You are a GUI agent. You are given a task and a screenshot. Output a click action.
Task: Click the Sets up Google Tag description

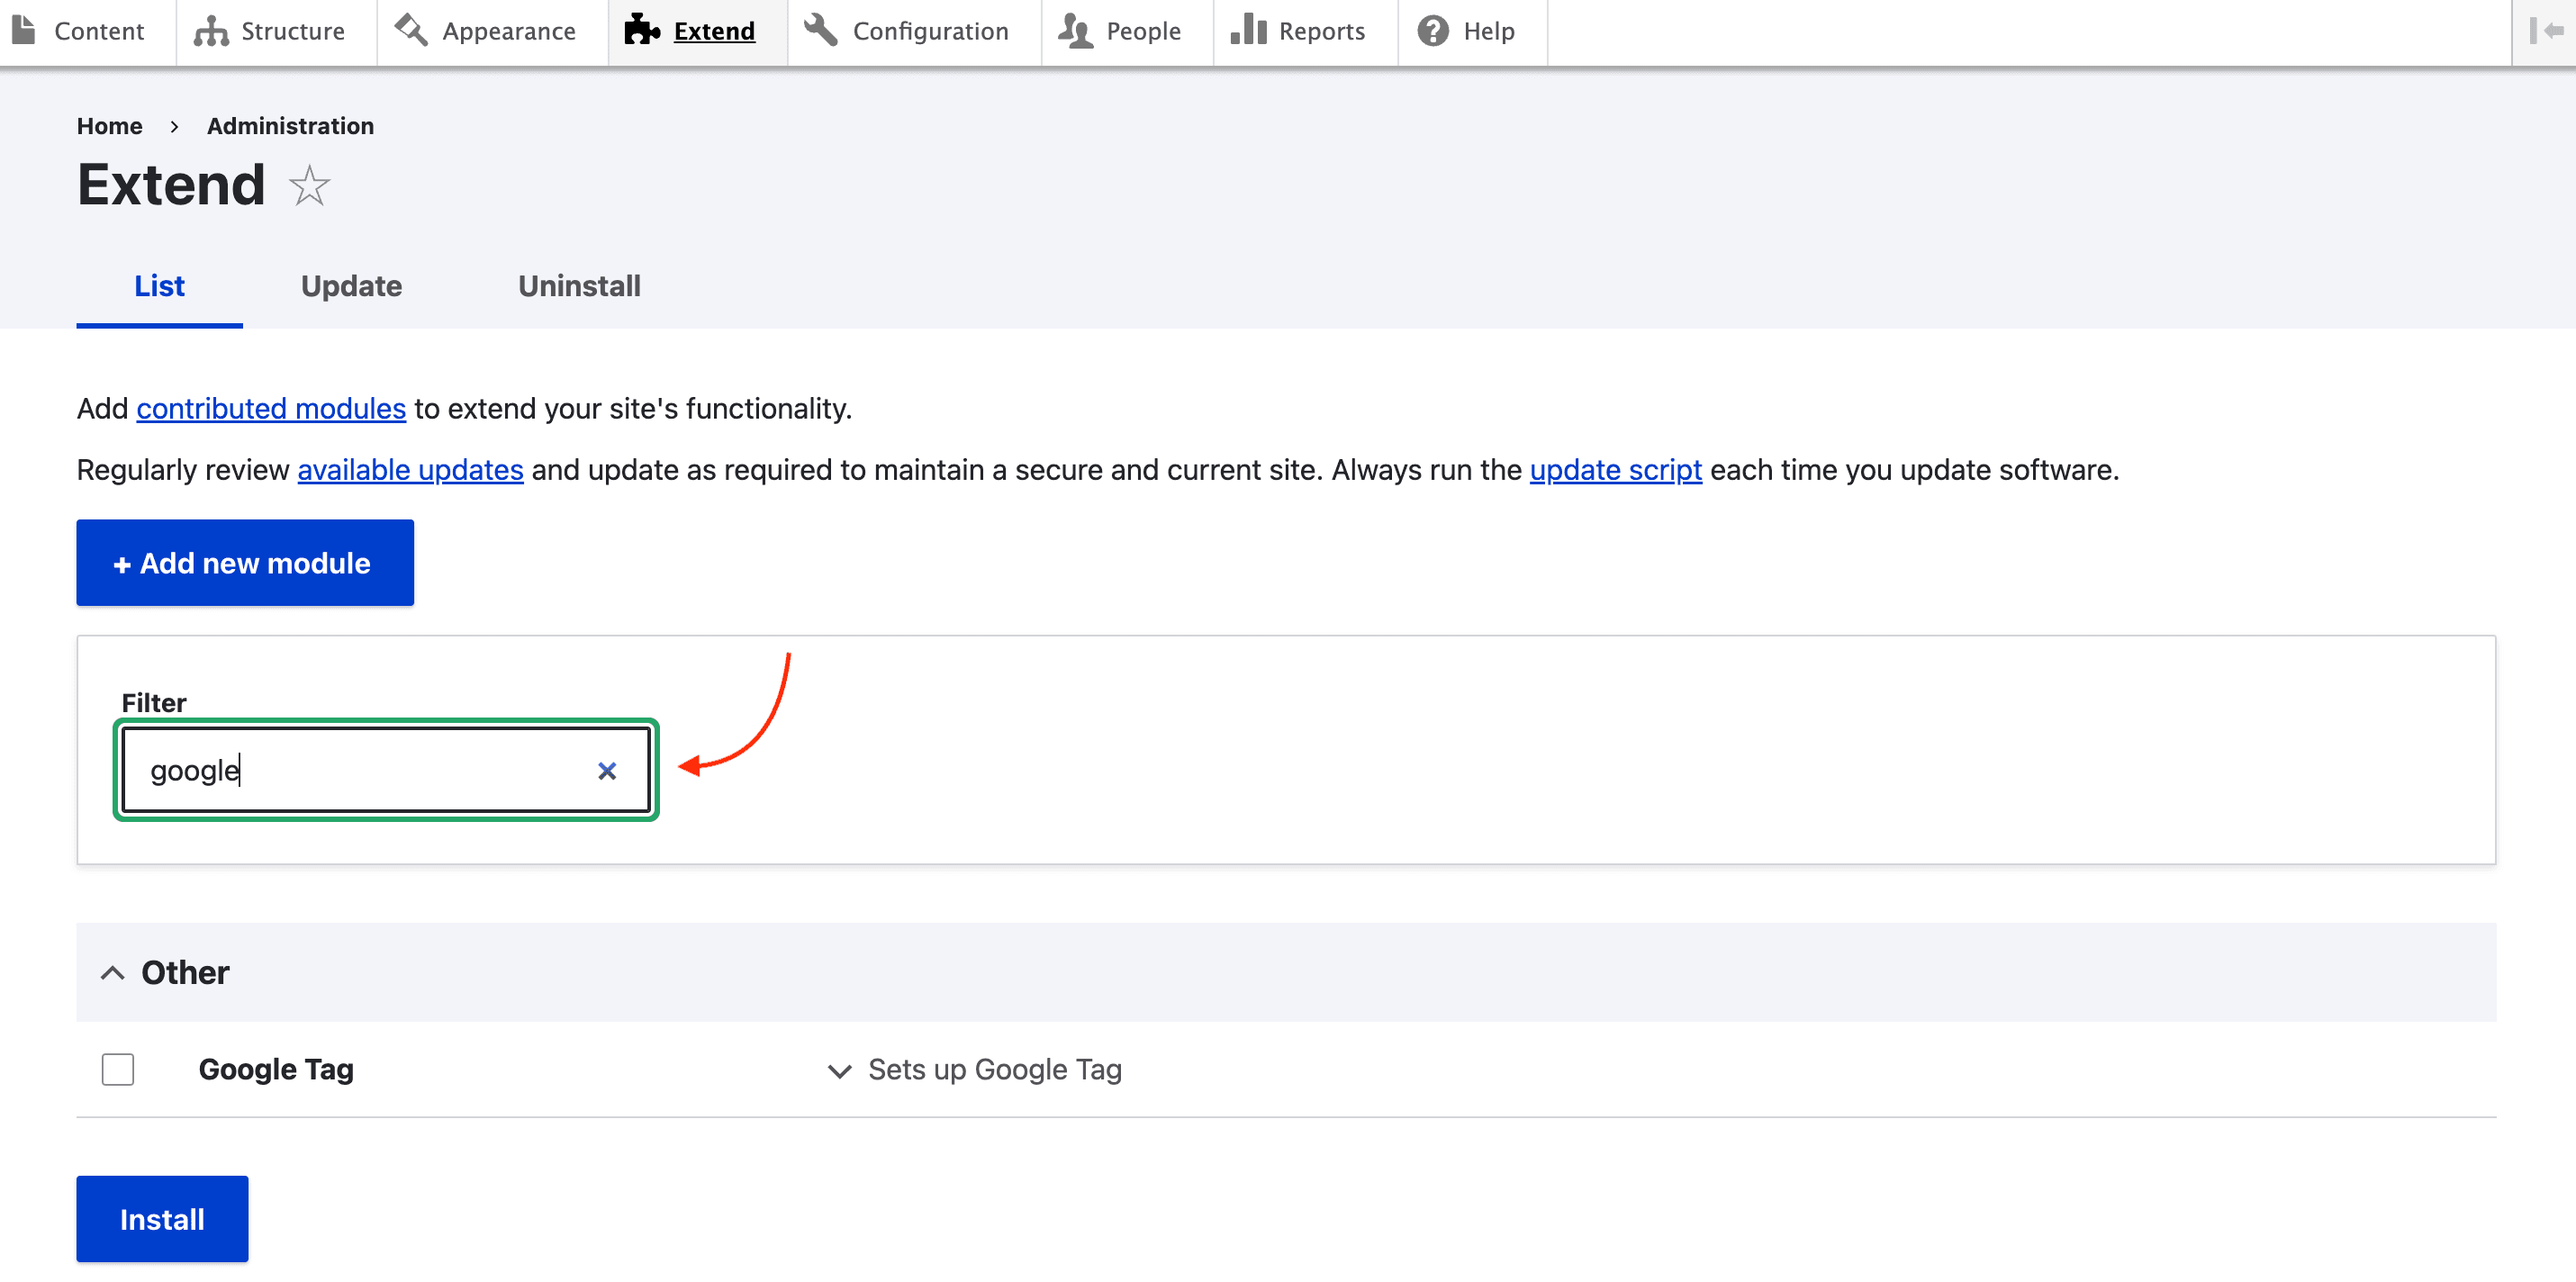[x=994, y=1070]
